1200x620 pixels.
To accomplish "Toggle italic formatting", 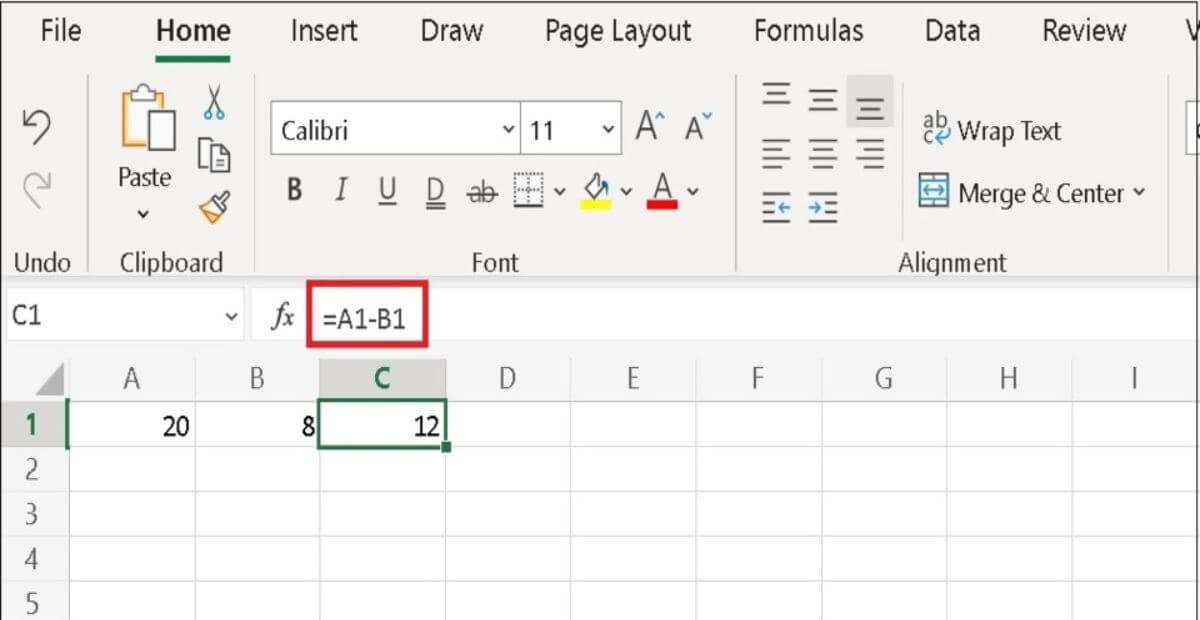I will pos(341,189).
